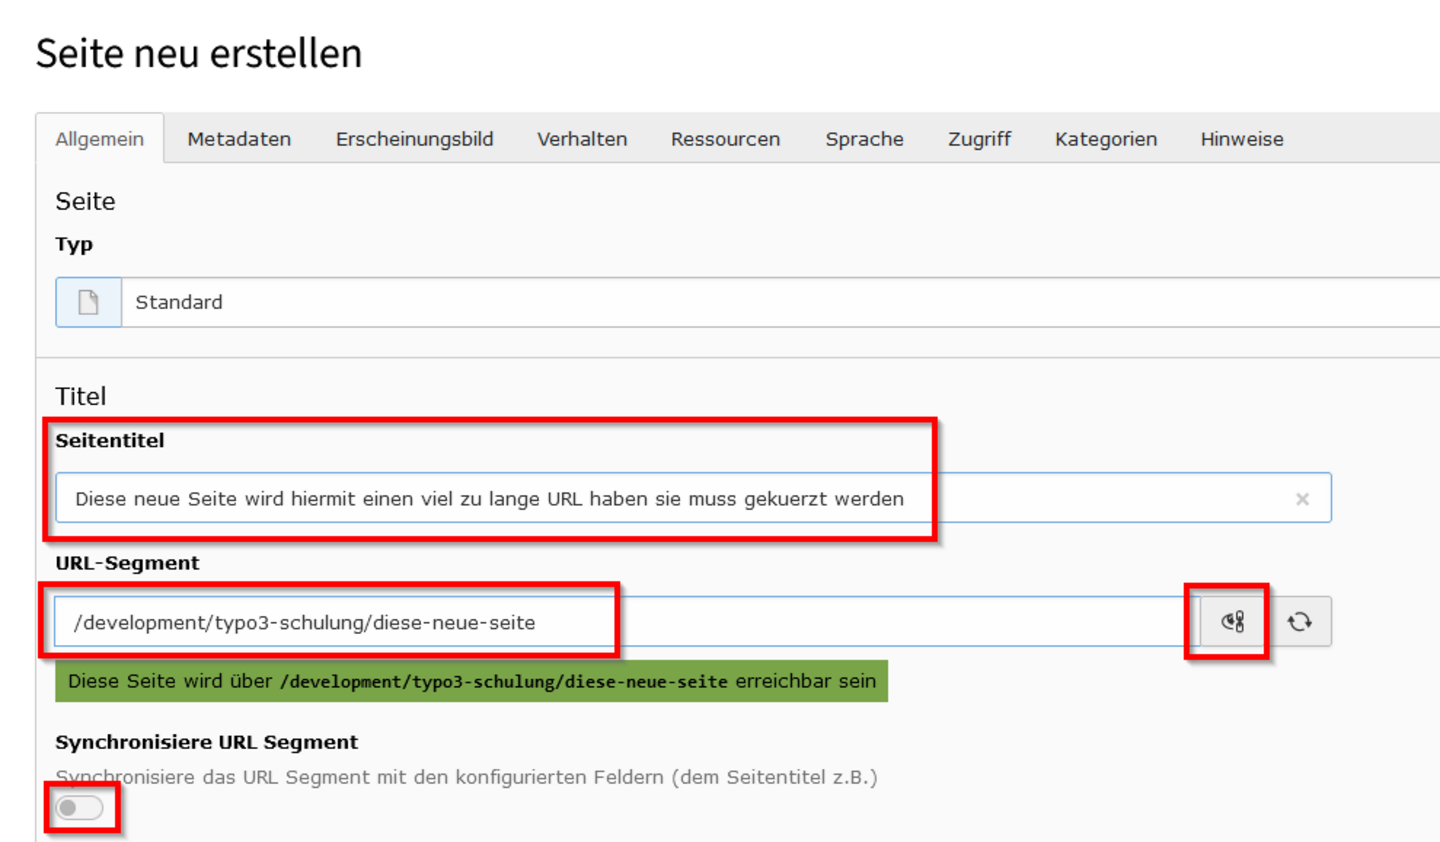Viewport: 1440px width, 842px height.
Task: Focus the Seitentitel text field
Action: tap(693, 498)
